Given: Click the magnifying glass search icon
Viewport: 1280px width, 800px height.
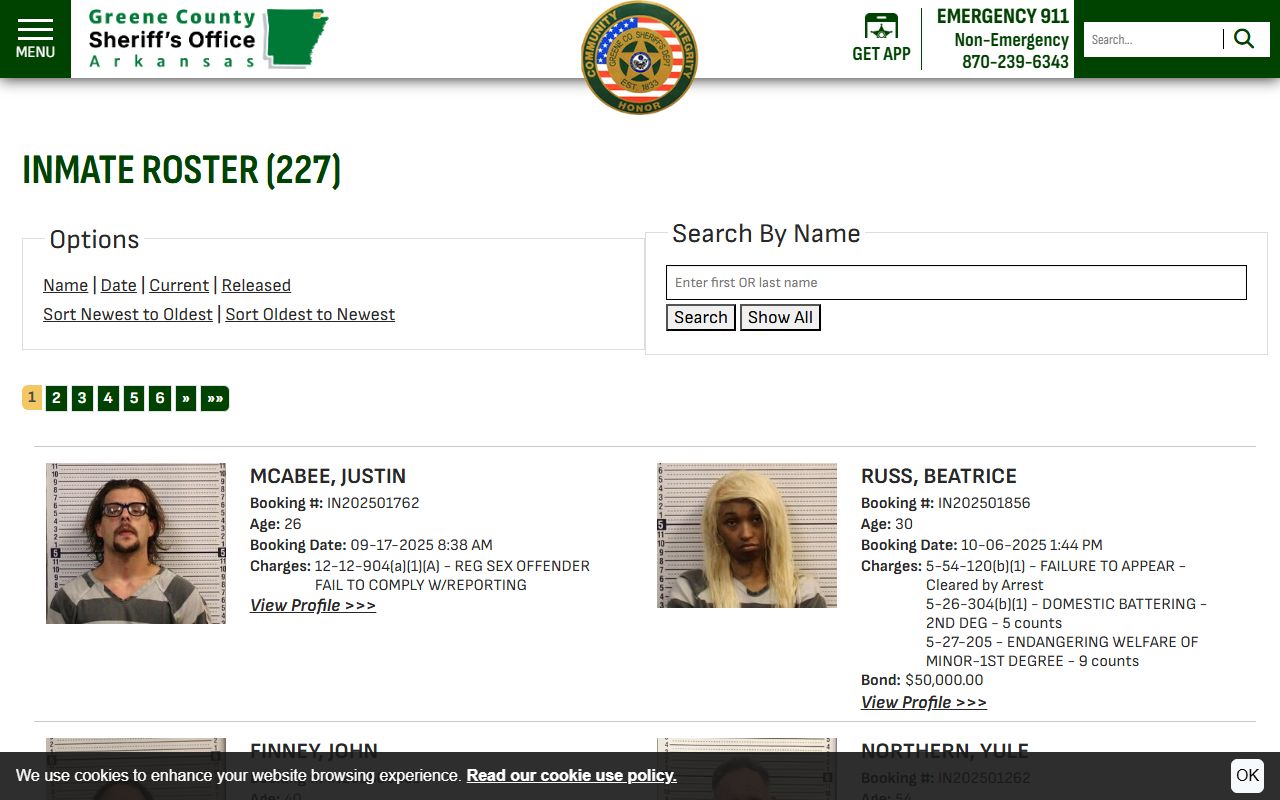Looking at the screenshot, I should click(1244, 39).
